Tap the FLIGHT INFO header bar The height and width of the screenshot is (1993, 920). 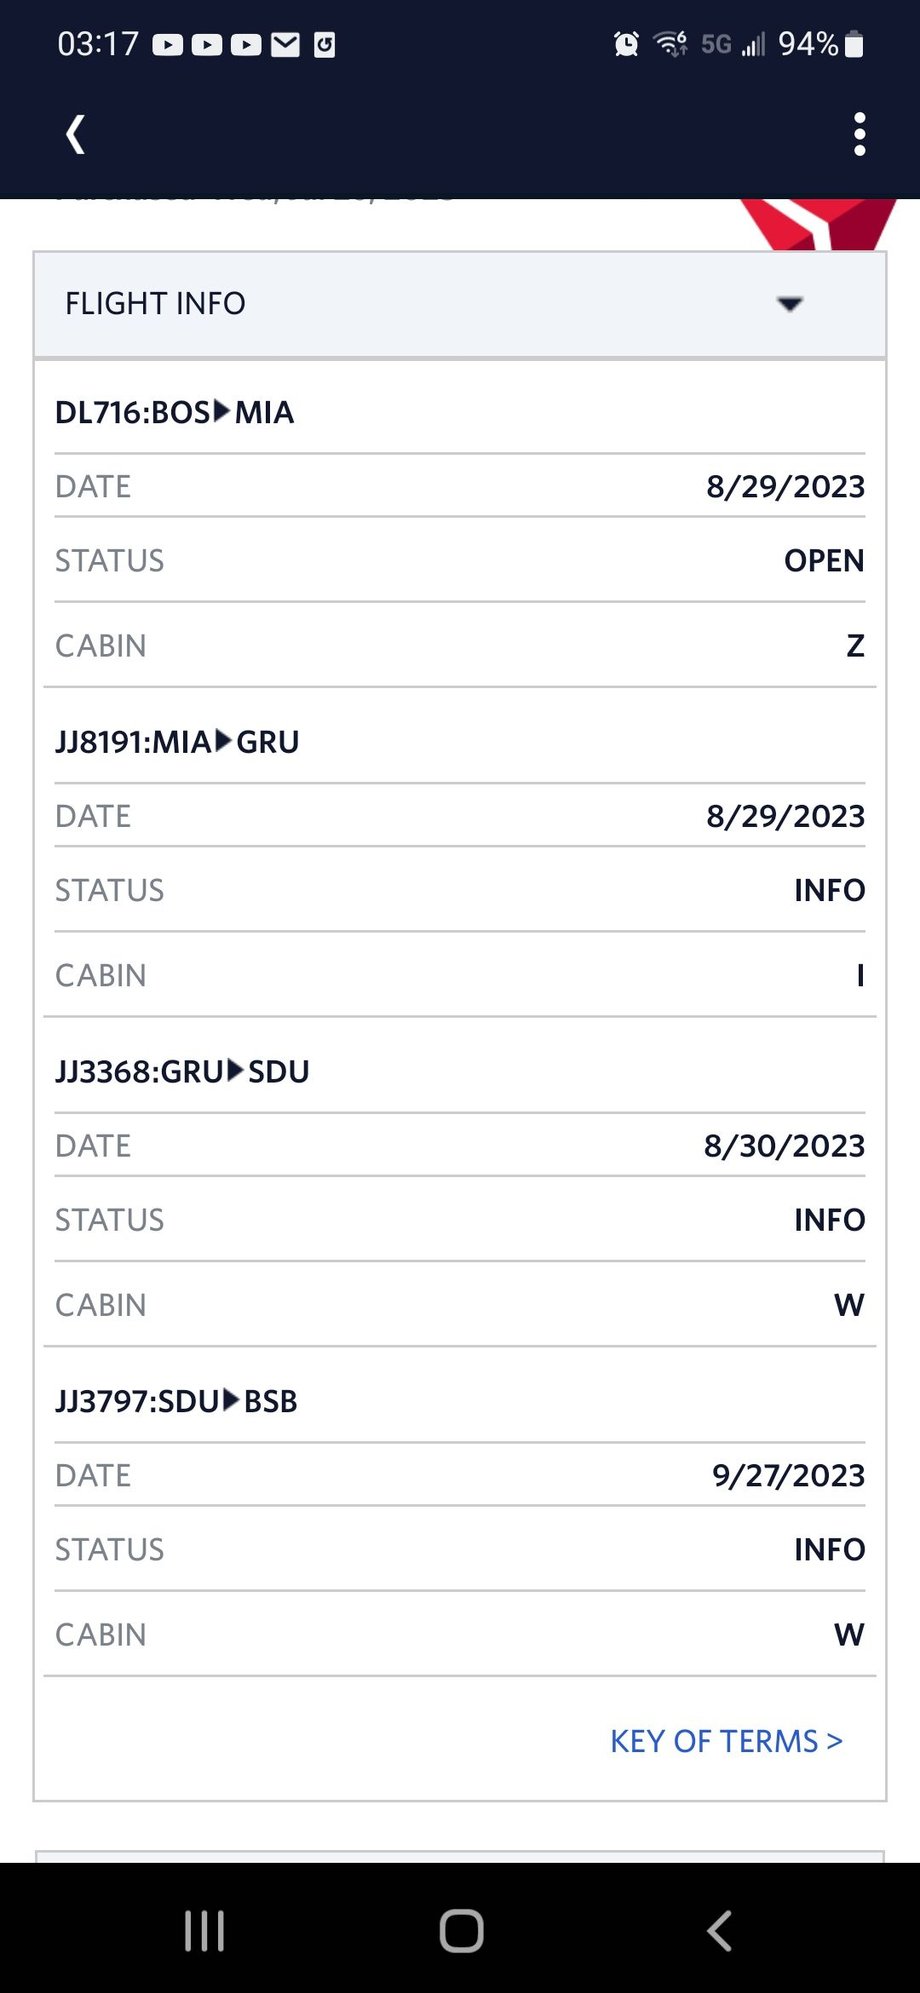(460, 304)
